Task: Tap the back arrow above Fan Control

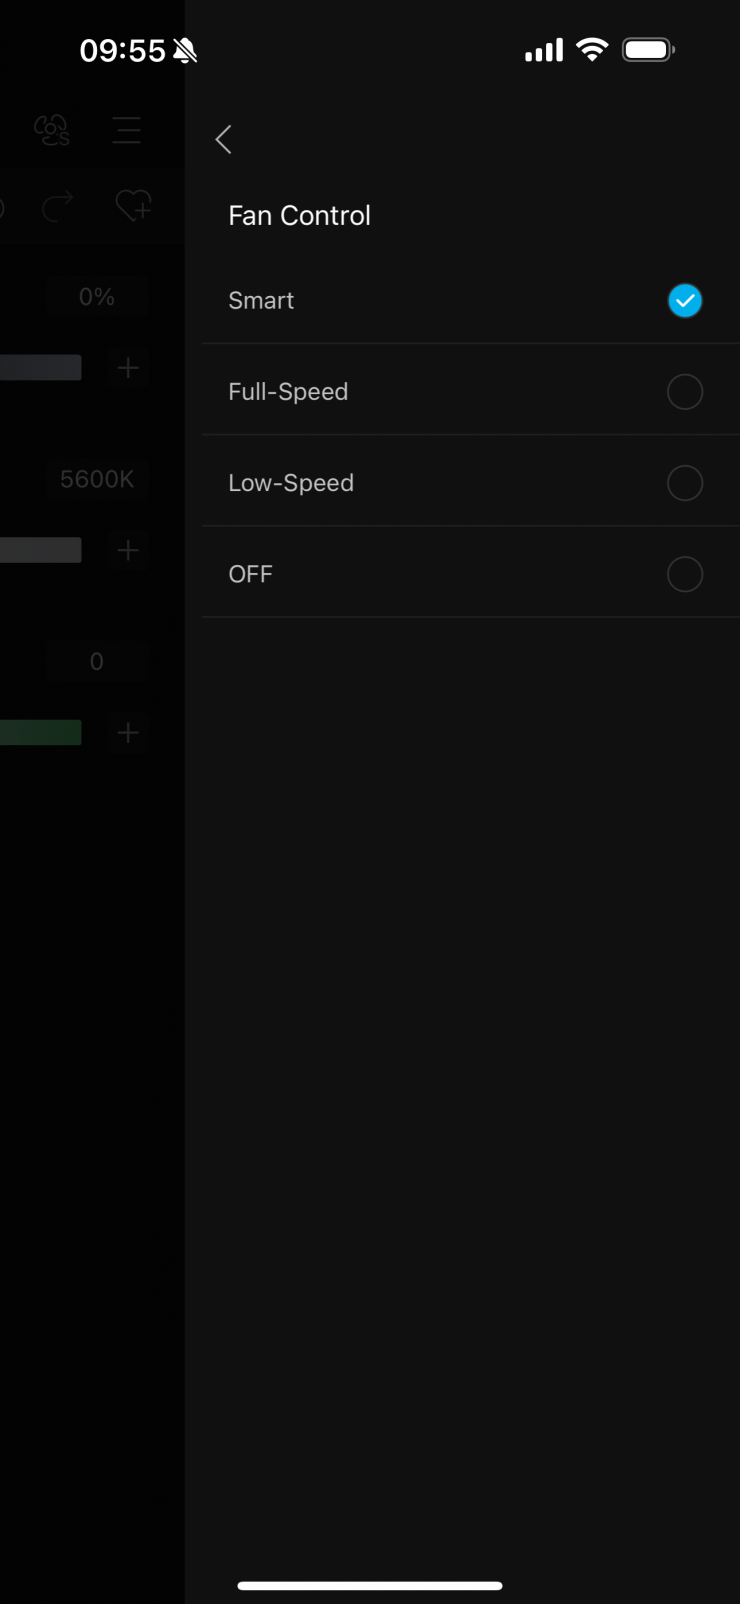Action: (x=224, y=140)
